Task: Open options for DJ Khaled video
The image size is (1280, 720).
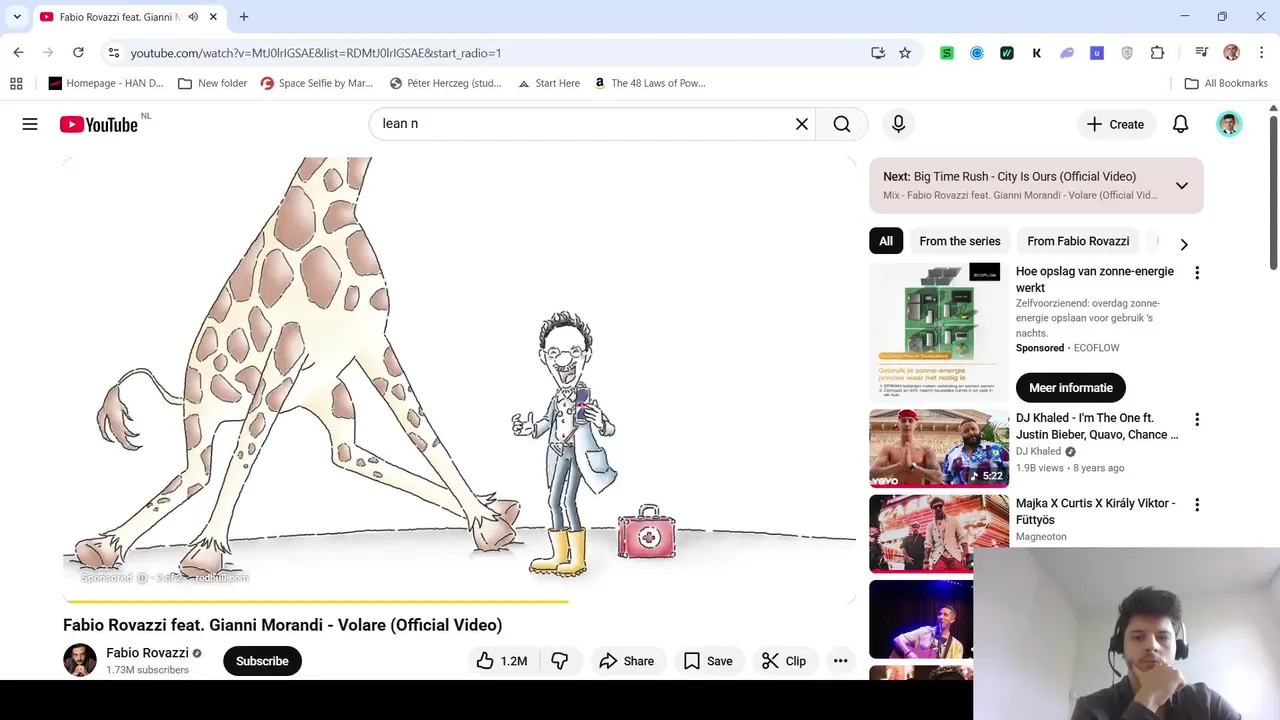Action: (x=1196, y=419)
